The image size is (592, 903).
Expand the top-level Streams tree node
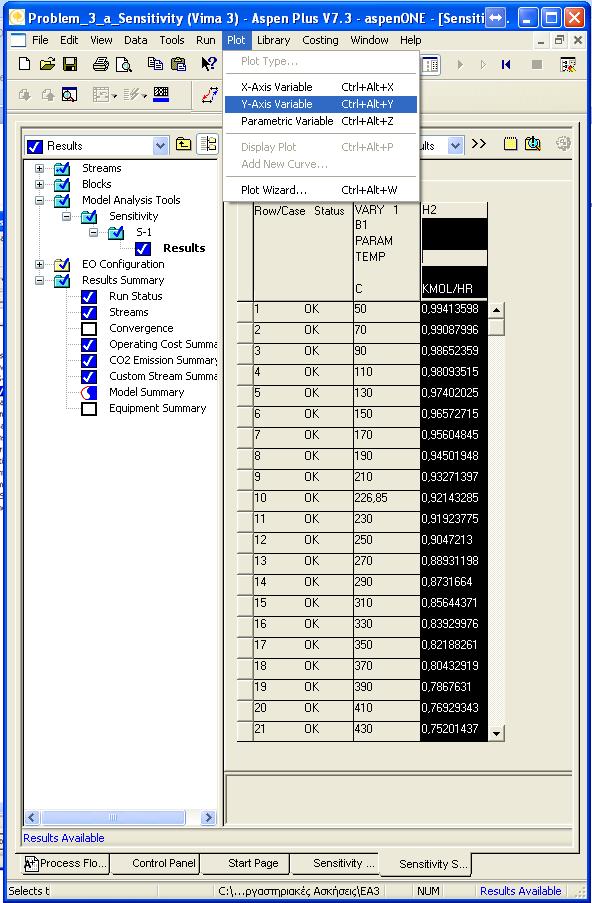39,169
